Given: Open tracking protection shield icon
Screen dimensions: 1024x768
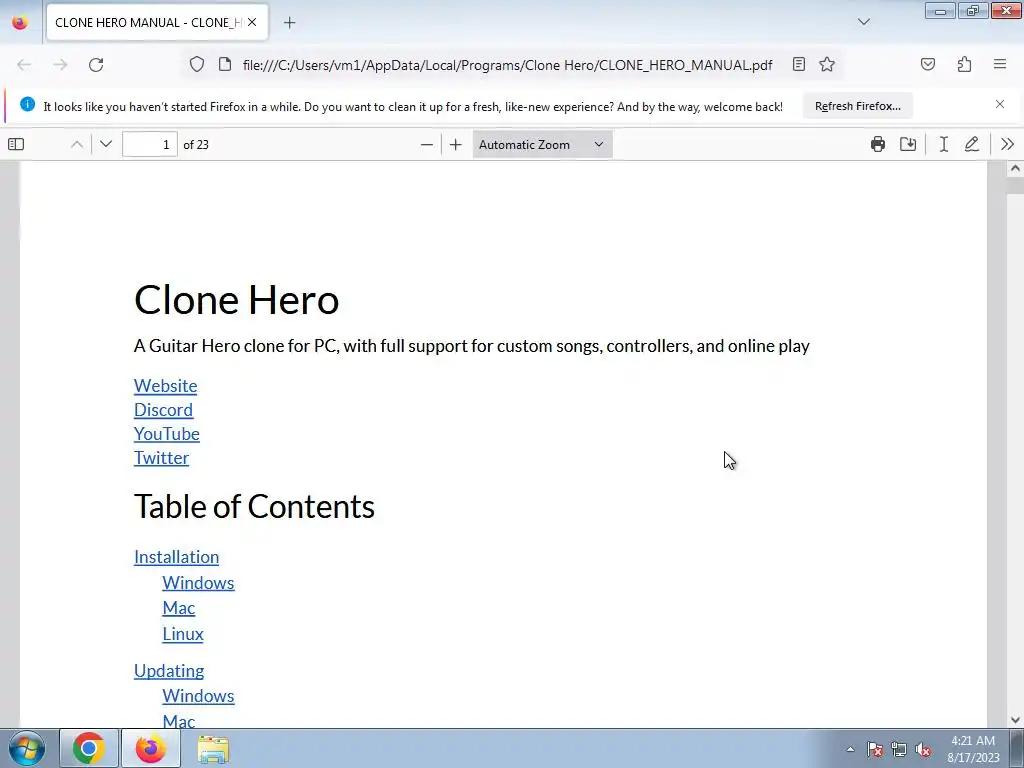Looking at the screenshot, I should click(197, 64).
